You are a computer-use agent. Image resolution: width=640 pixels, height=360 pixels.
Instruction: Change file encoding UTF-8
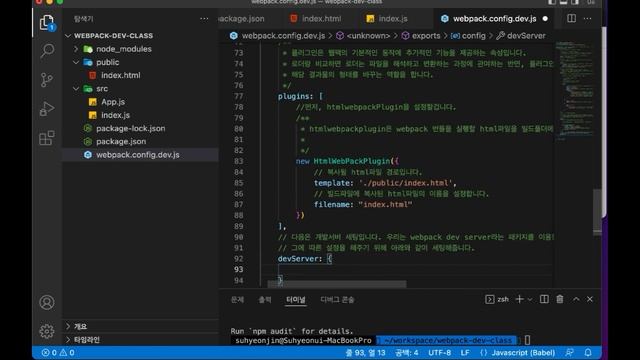pos(440,353)
